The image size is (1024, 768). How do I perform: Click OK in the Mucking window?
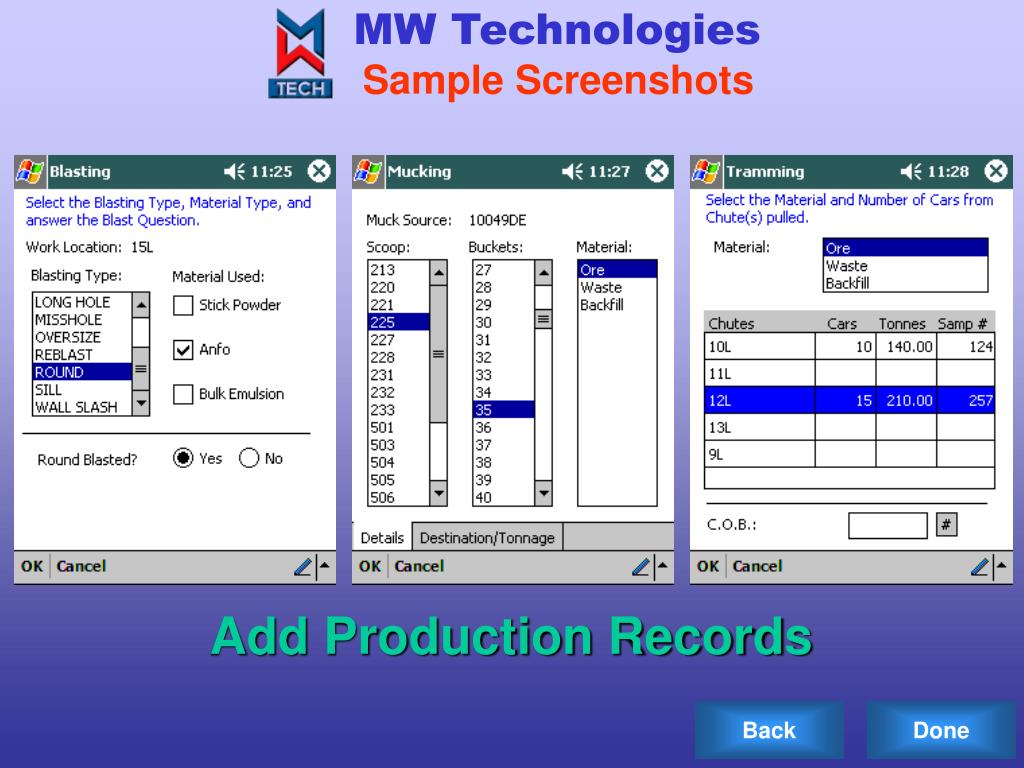(x=370, y=566)
